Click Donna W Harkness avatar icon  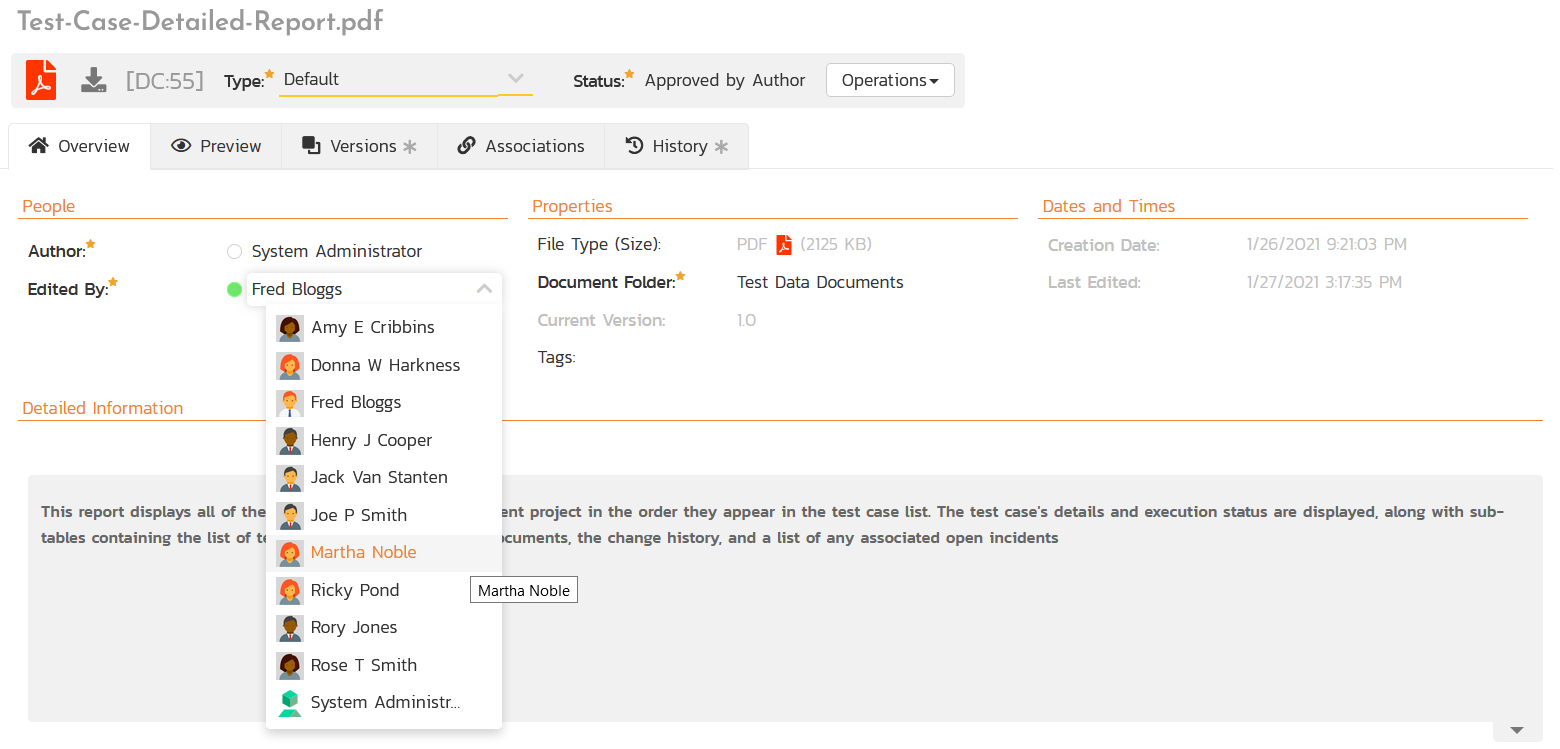[290, 366]
